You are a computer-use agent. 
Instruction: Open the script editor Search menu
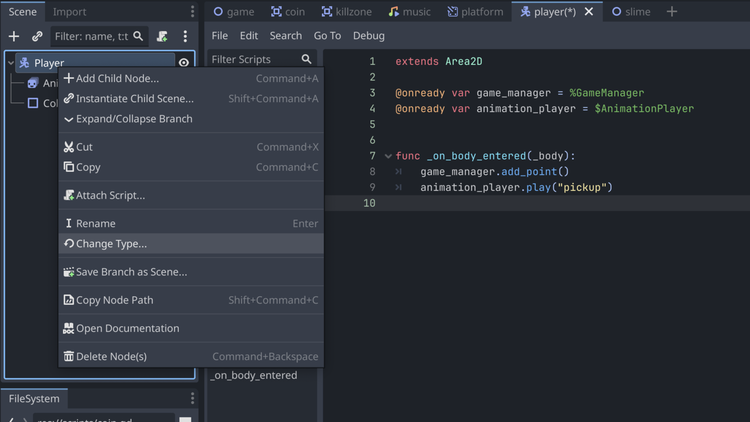pyautogui.click(x=286, y=36)
